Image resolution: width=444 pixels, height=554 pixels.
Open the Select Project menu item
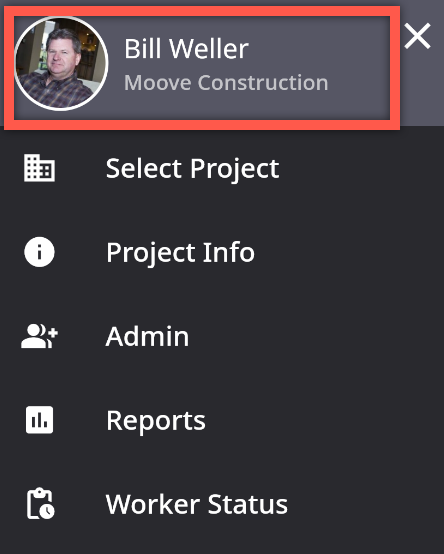coord(222,168)
